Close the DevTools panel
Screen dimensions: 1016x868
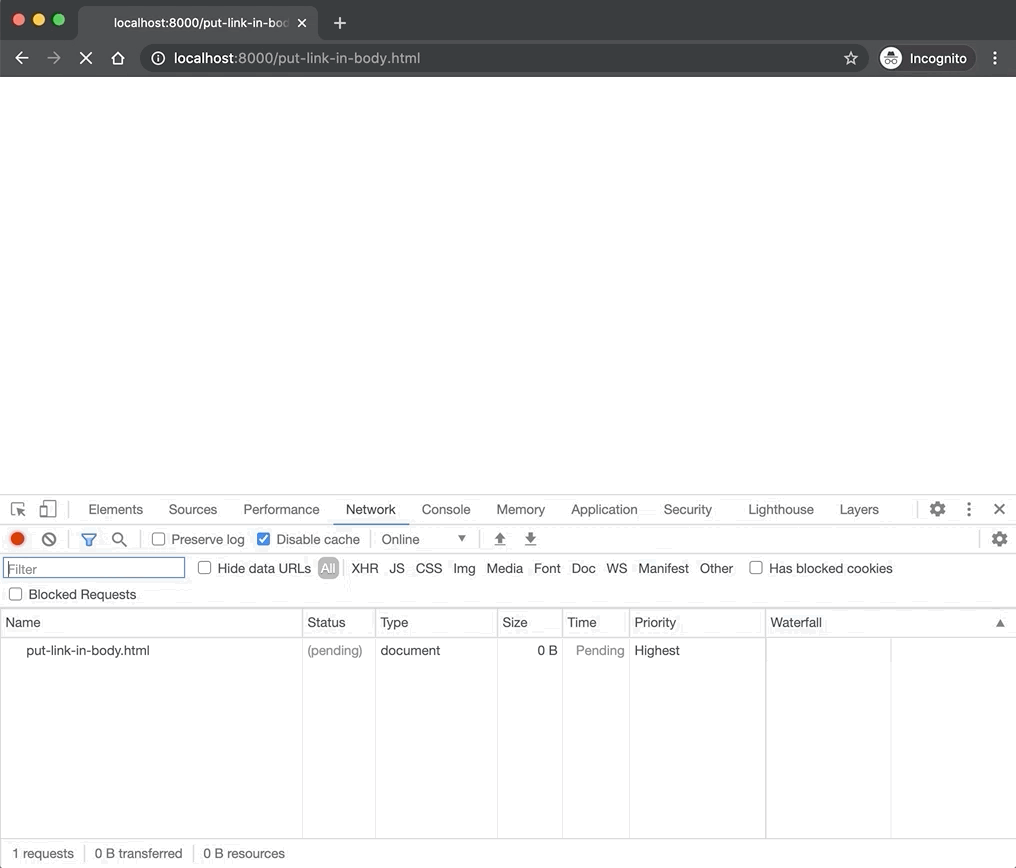click(x=999, y=509)
